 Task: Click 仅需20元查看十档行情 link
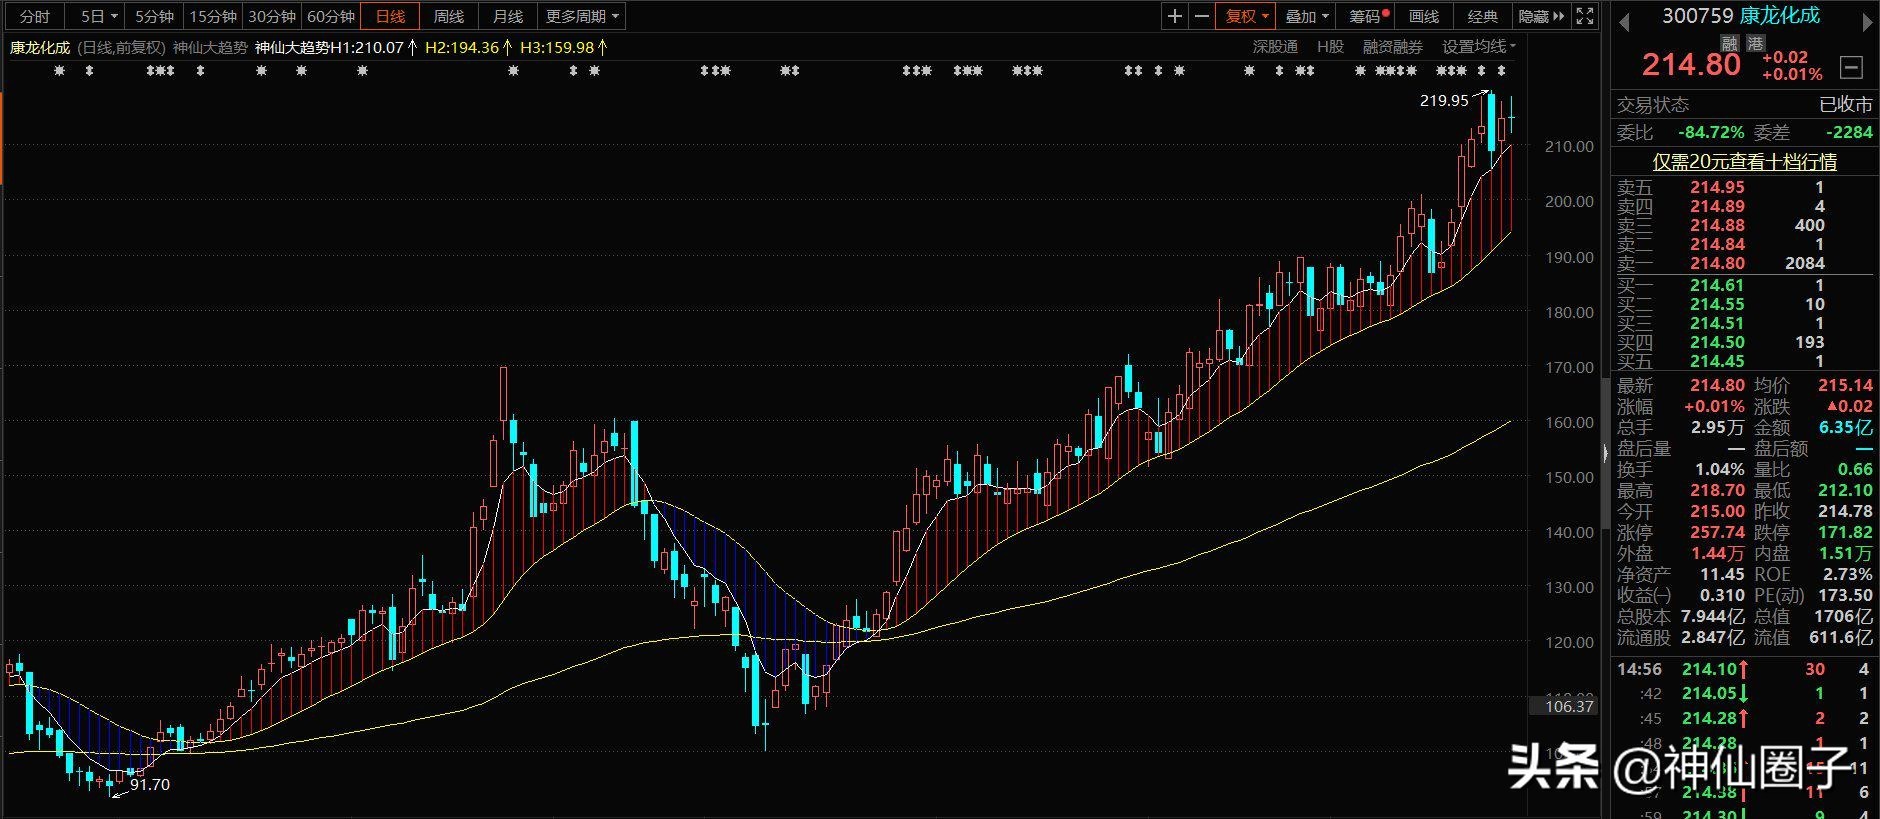[1744, 161]
